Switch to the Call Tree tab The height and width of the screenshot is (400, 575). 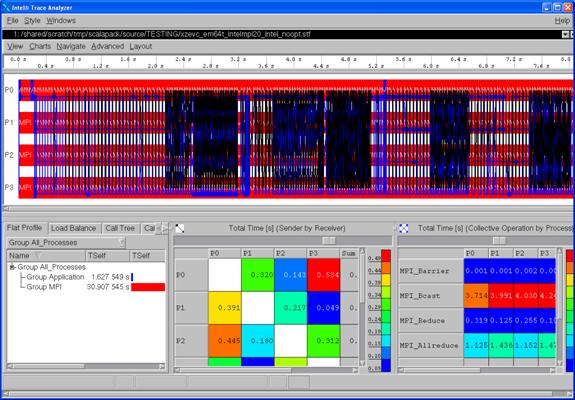pyautogui.click(x=120, y=228)
